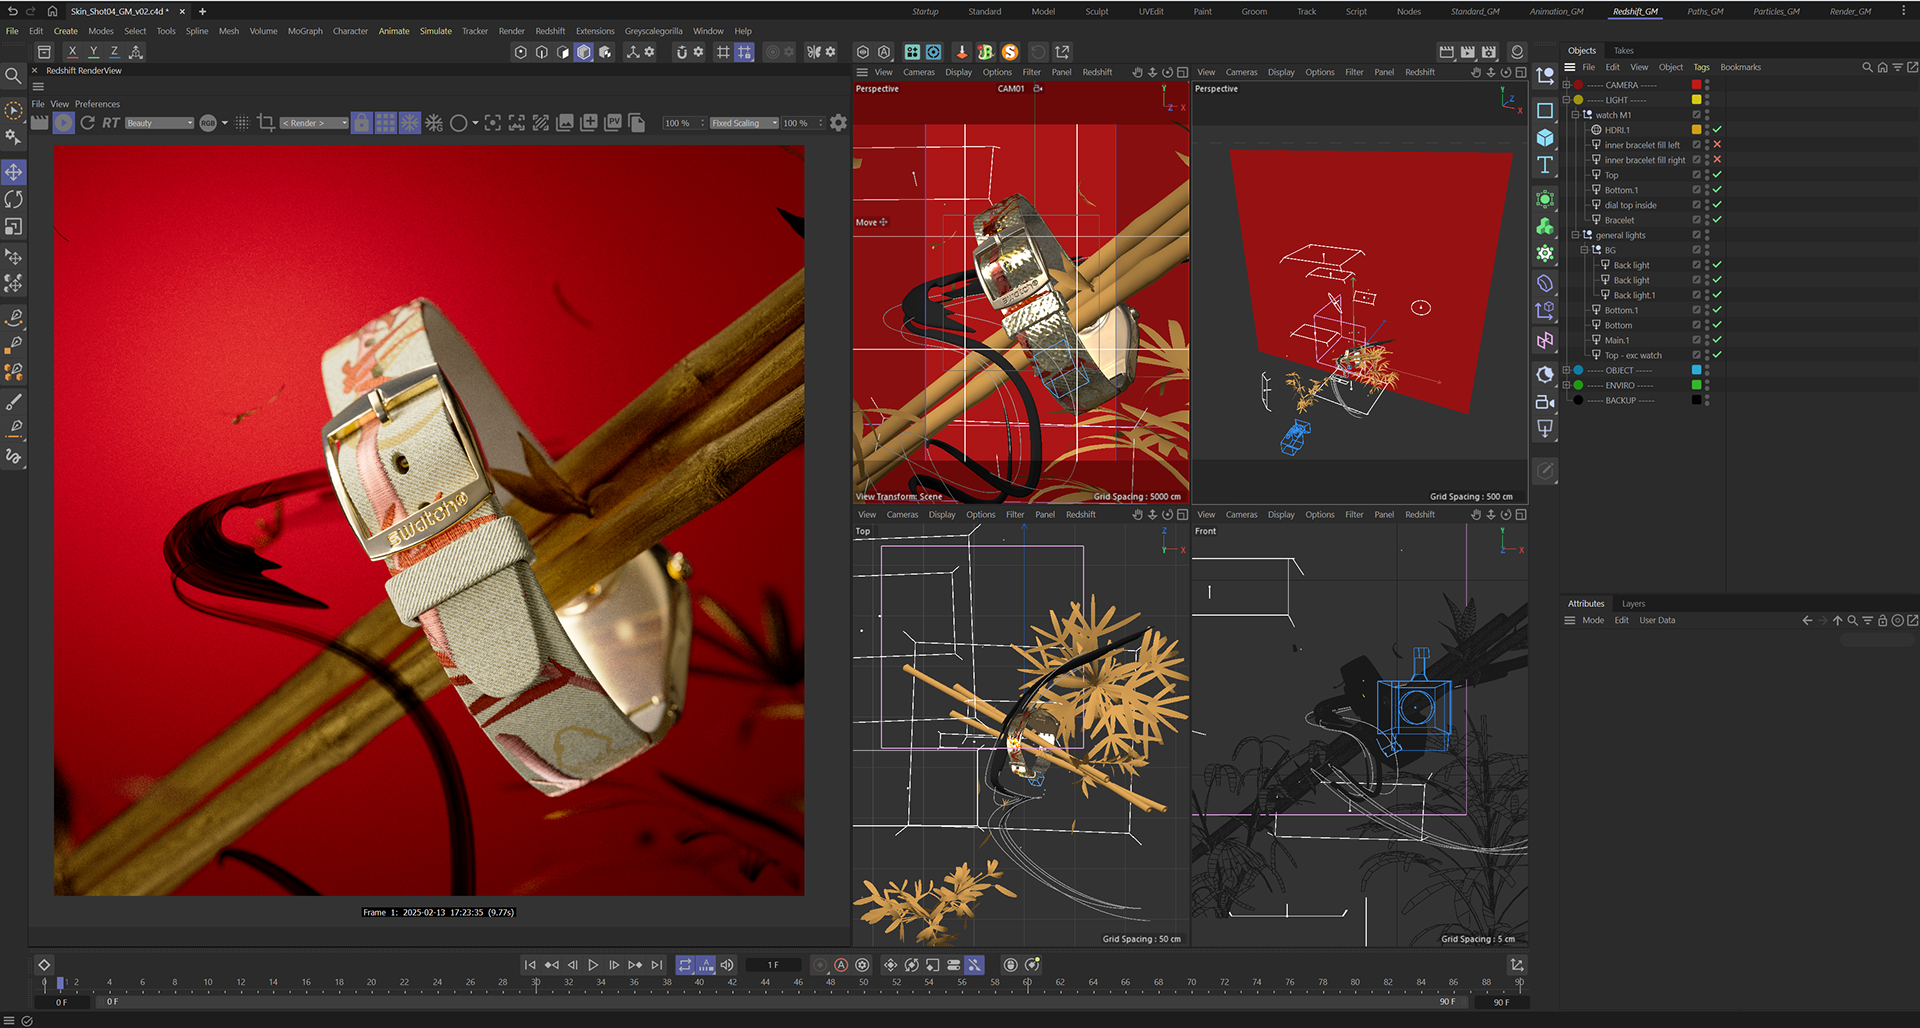This screenshot has height=1028, width=1920.
Task: Open object manager search icon
Action: pos(1867,67)
